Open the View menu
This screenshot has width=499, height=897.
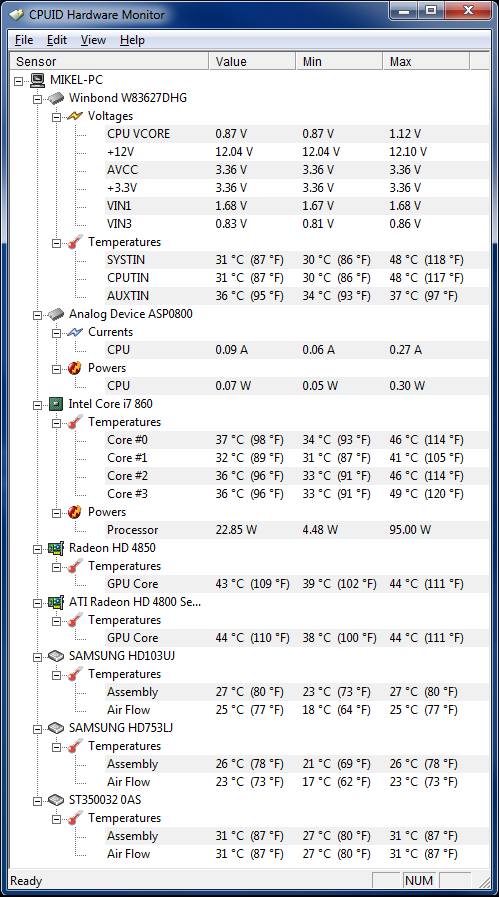(x=93, y=40)
